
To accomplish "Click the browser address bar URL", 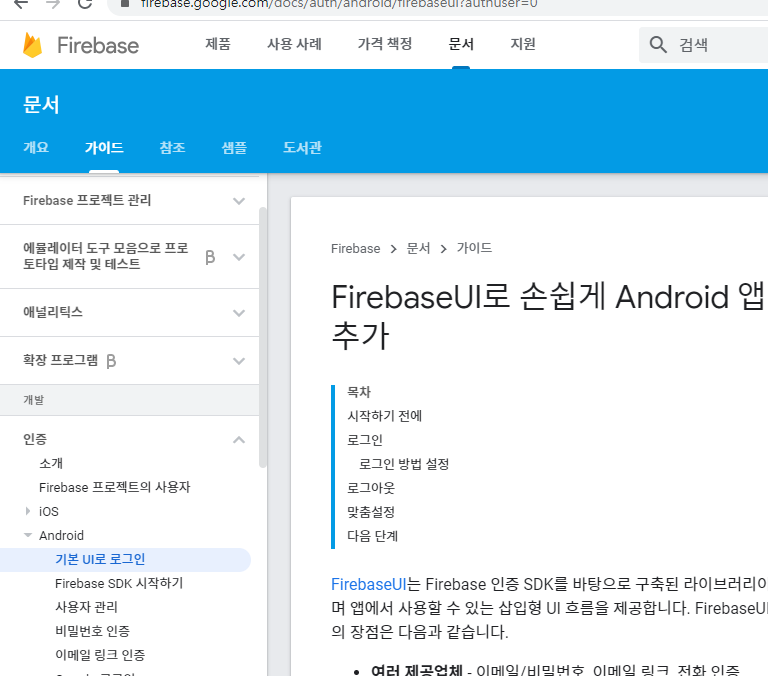I will pos(339,4).
